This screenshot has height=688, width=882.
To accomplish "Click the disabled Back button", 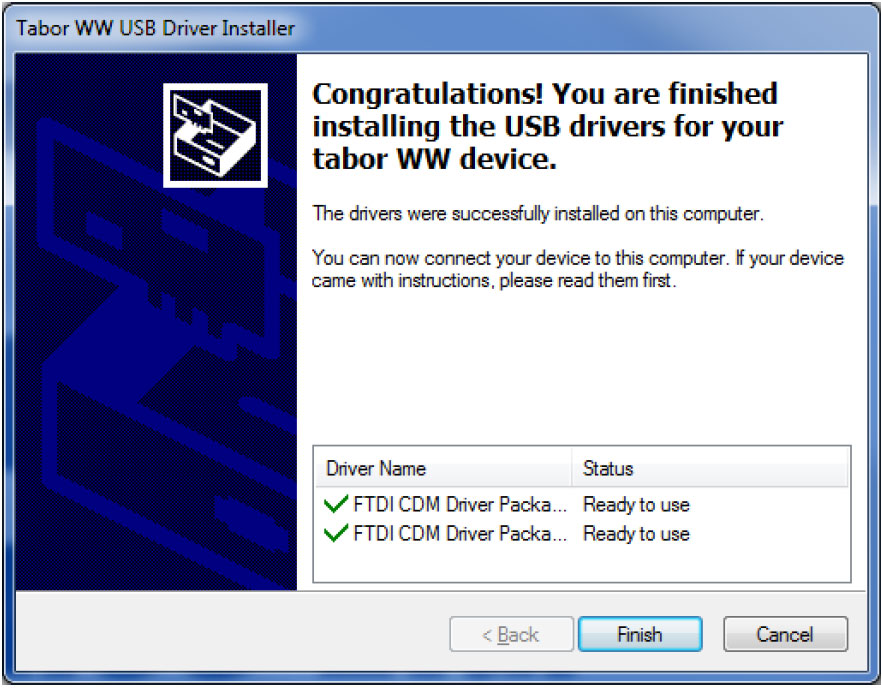I will (511, 634).
